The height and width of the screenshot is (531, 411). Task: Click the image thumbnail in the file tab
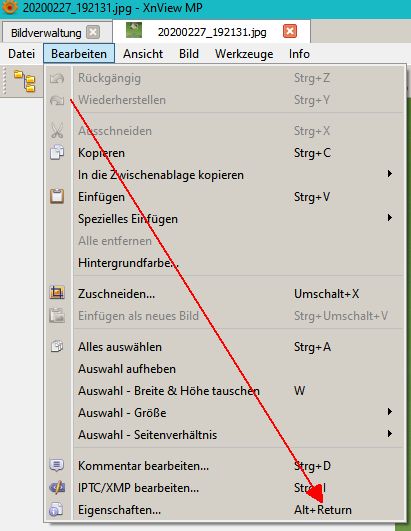[134, 30]
